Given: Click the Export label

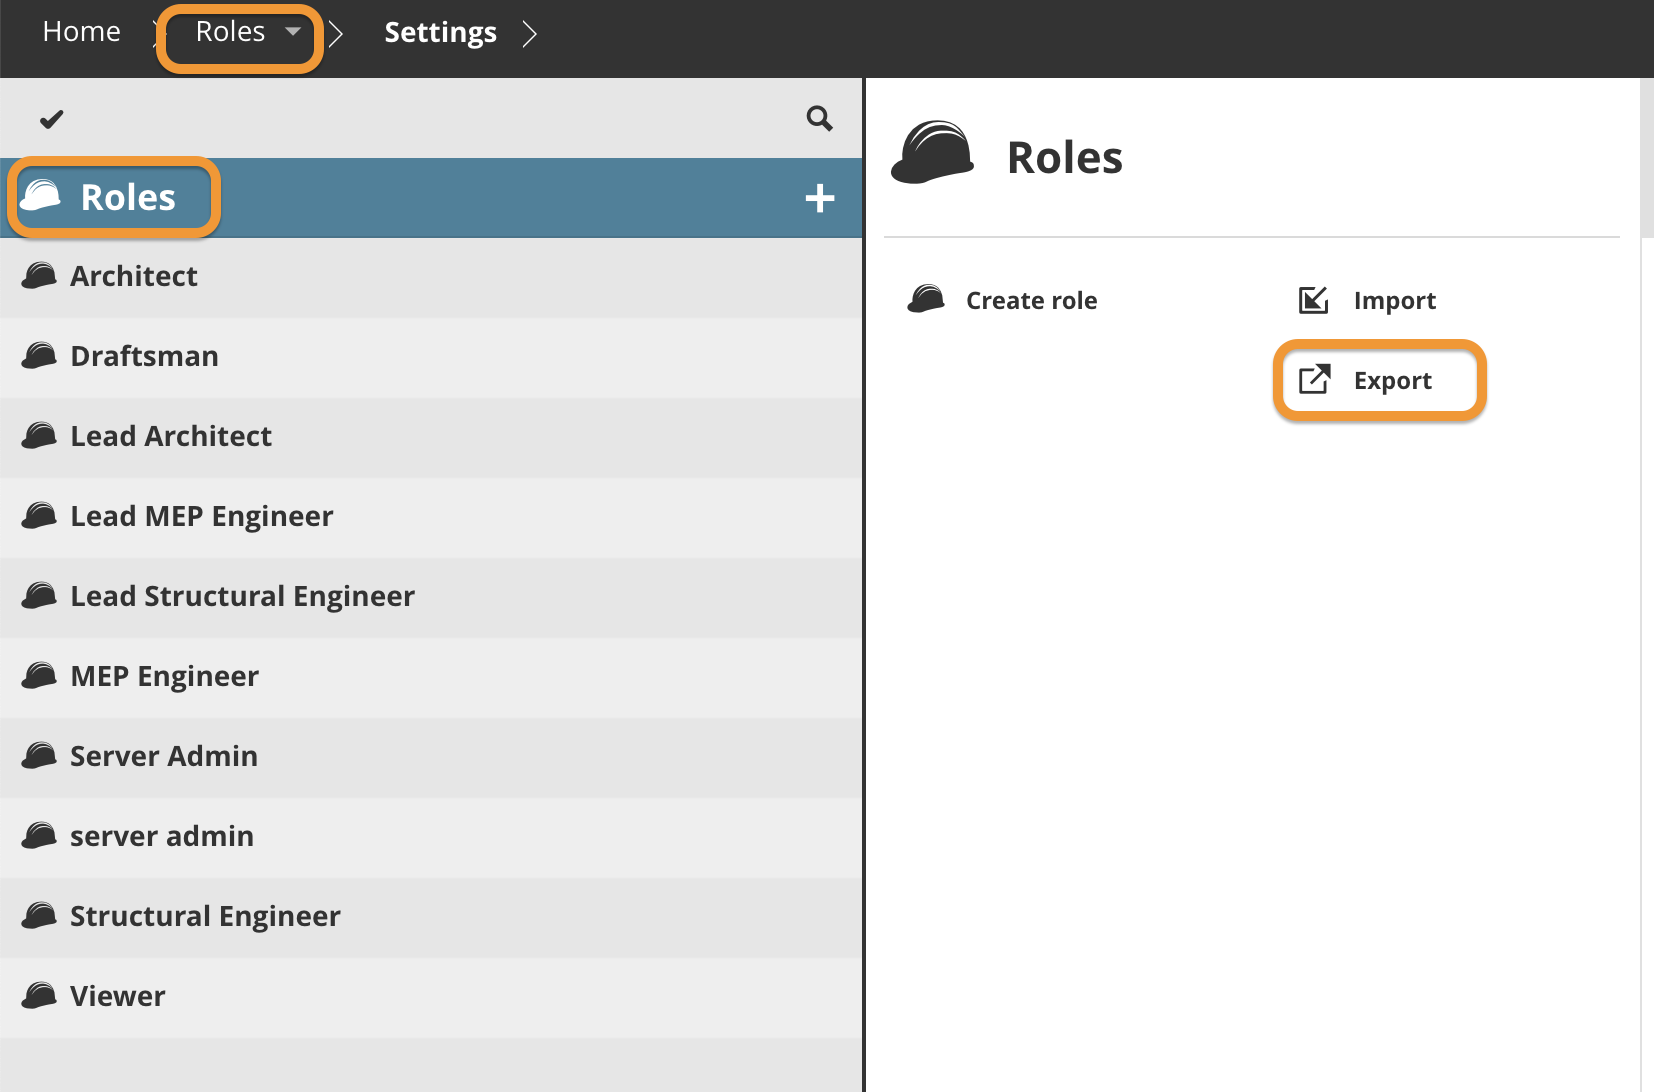Looking at the screenshot, I should point(1392,381).
